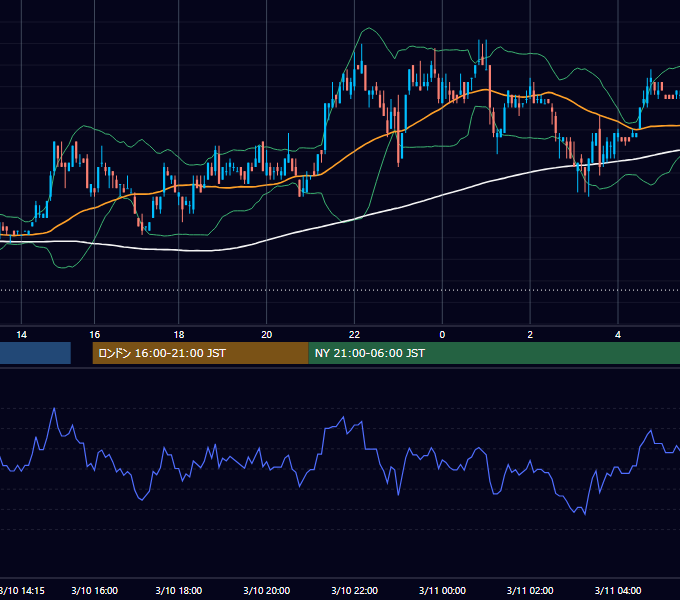Click hour label 0 on chart axis
Screen dimensions: 680x600
442,335
